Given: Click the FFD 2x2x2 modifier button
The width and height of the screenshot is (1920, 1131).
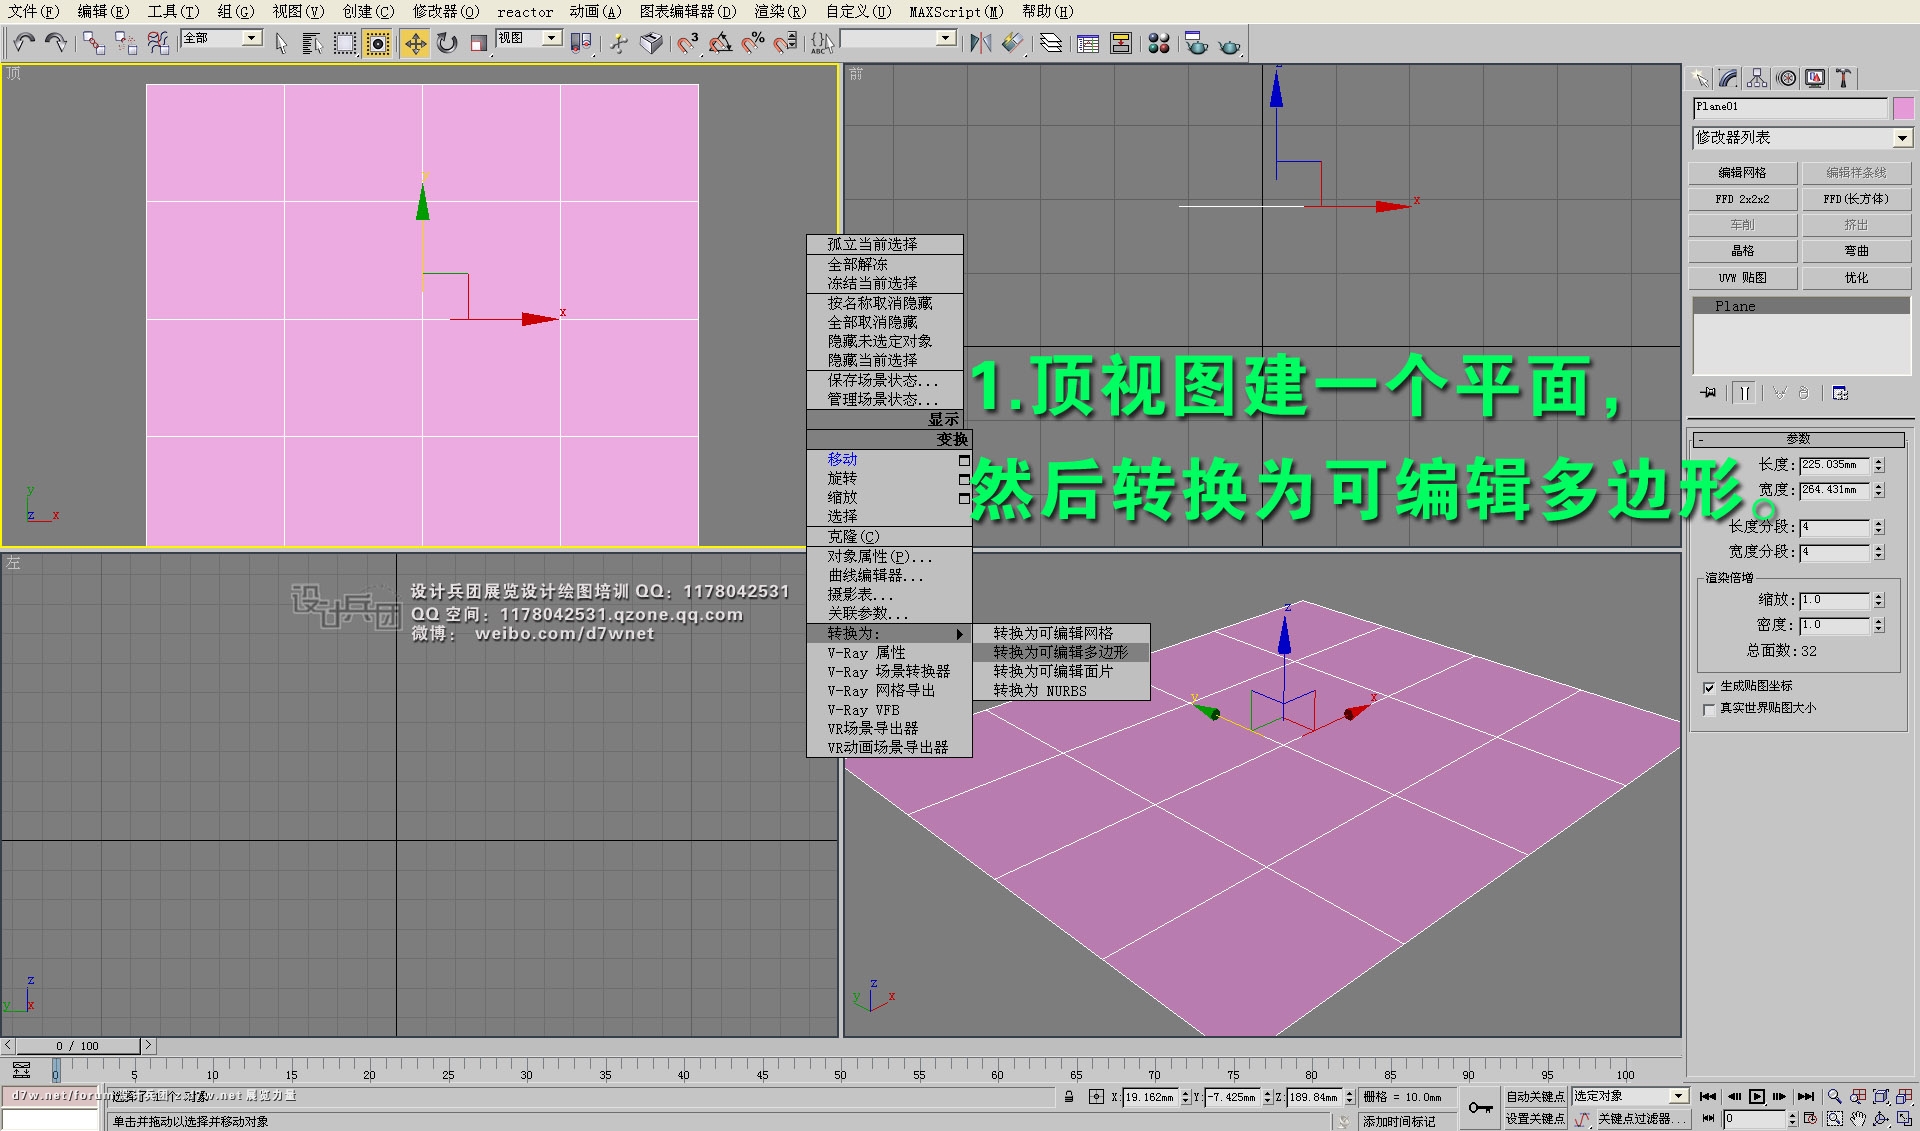Looking at the screenshot, I should coord(1743,199).
